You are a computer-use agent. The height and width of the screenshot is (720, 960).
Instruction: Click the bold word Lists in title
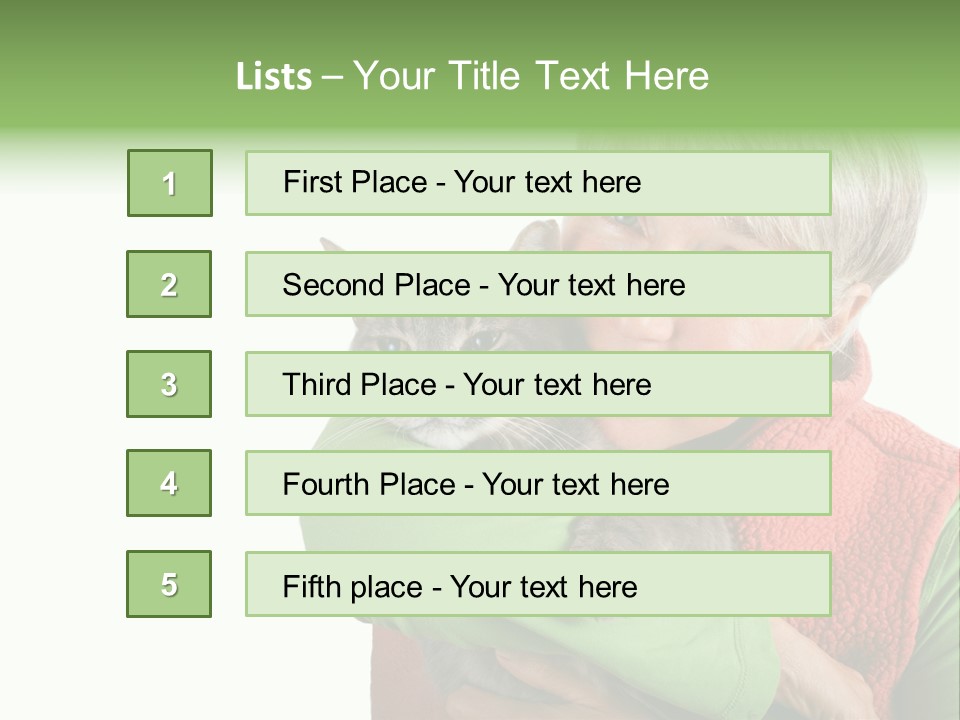274,77
